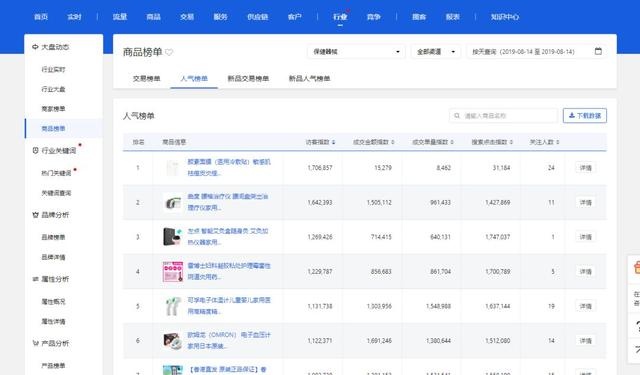Click visitor index value 1,706,857
The width and height of the screenshot is (640, 375).
coord(320,168)
